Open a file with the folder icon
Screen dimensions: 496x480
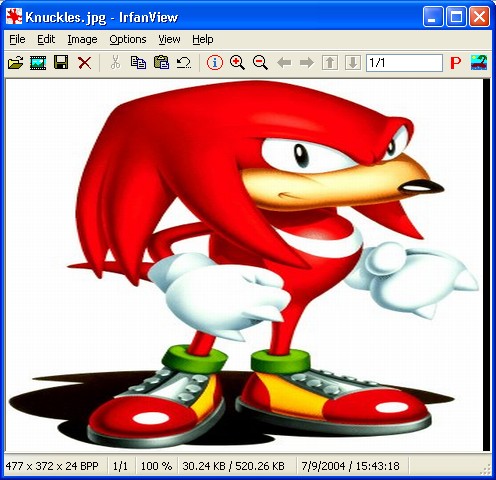pyautogui.click(x=15, y=62)
